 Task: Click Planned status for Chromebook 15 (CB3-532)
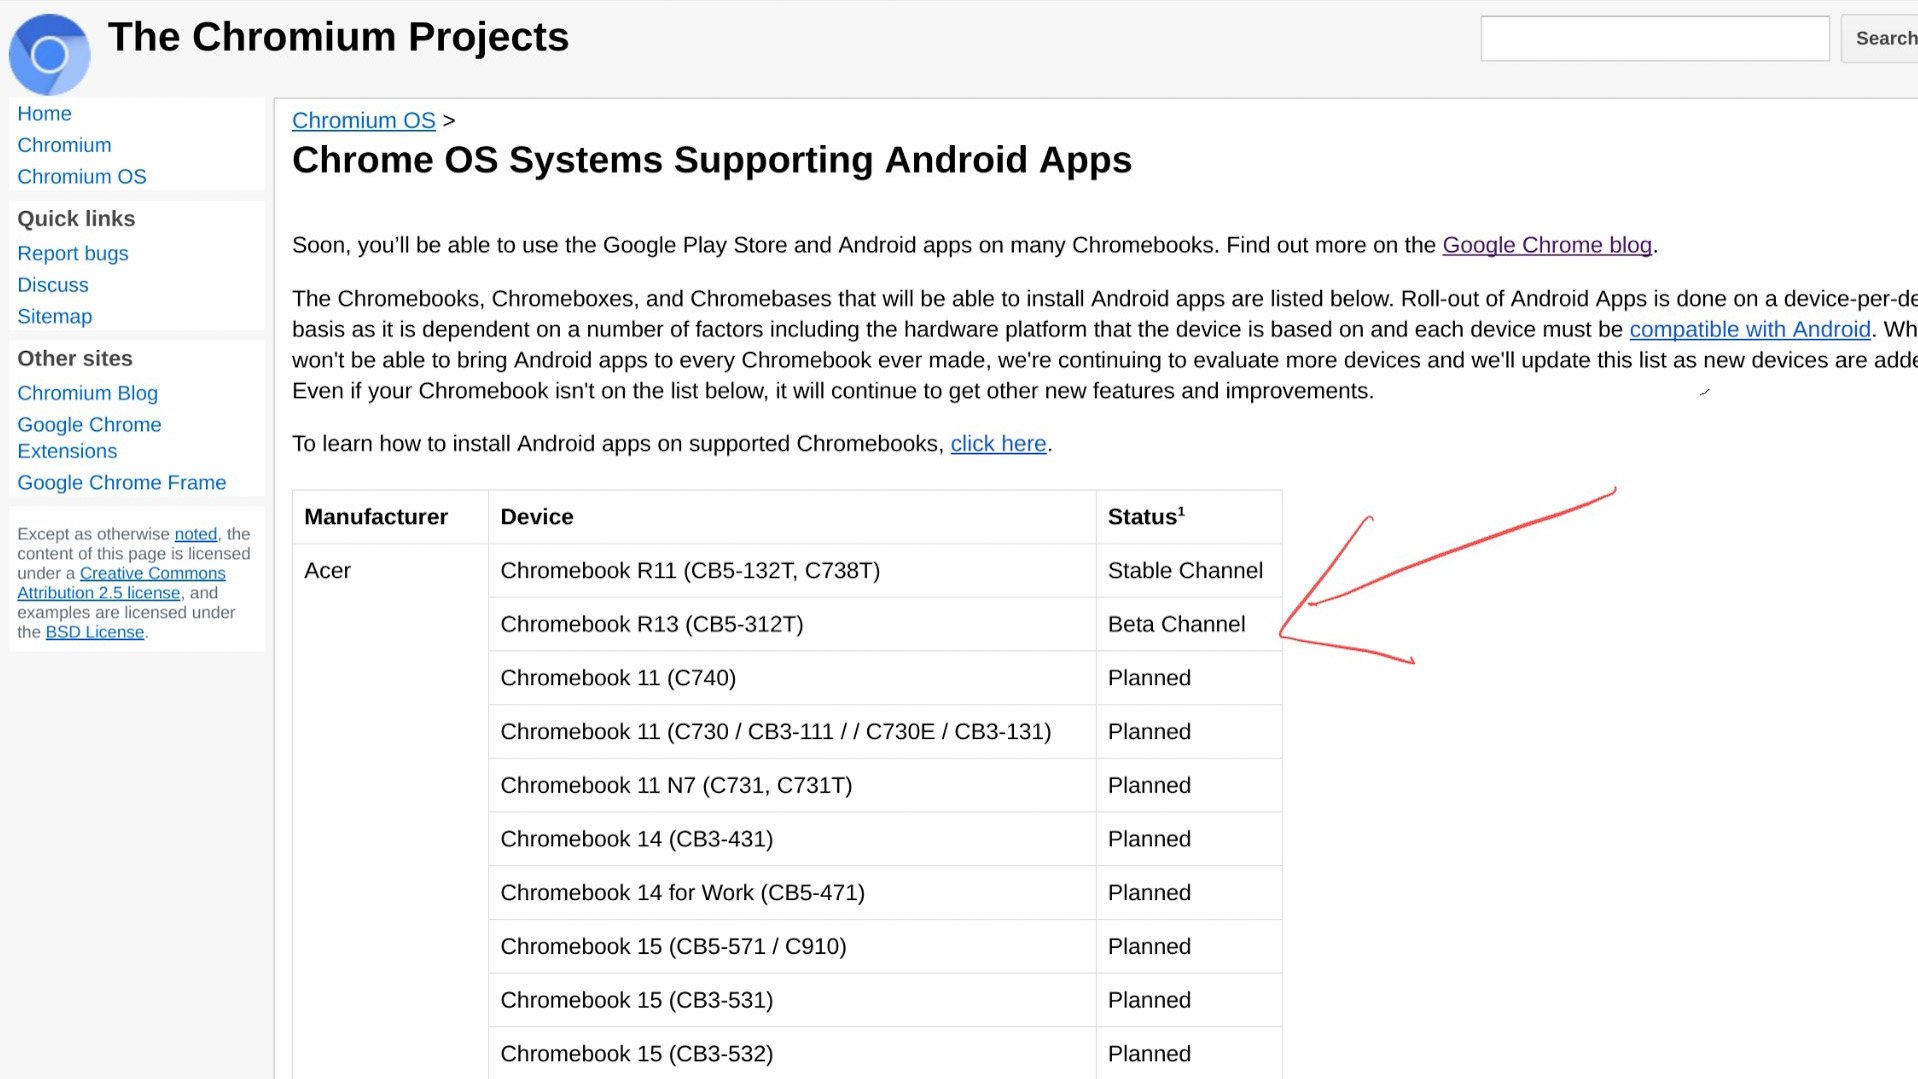(x=1189, y=1054)
